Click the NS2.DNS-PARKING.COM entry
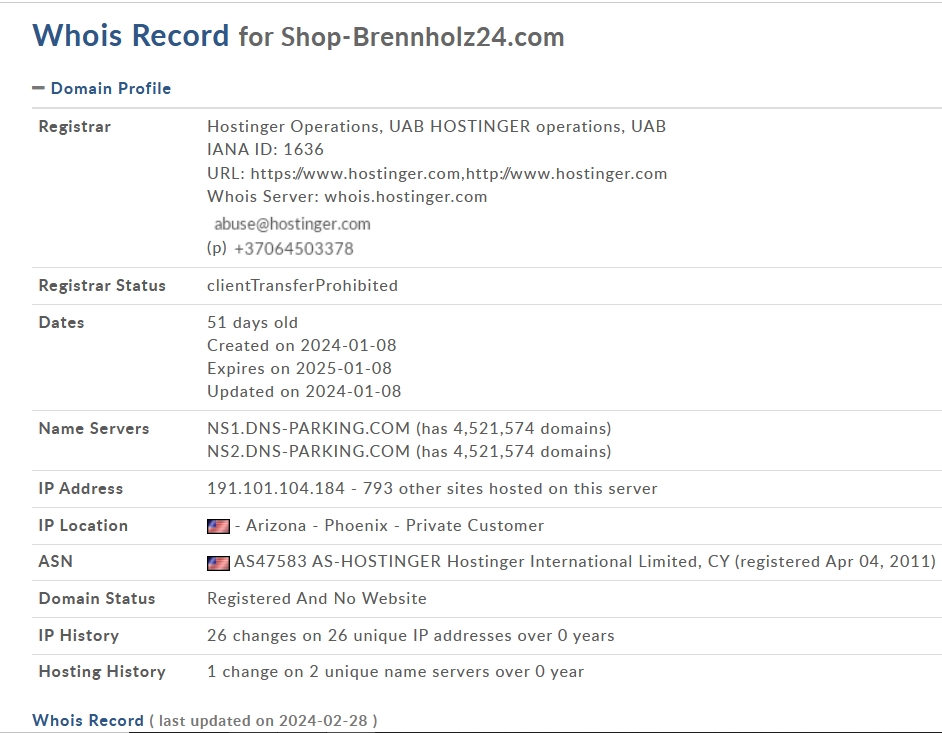 pyautogui.click(x=409, y=452)
